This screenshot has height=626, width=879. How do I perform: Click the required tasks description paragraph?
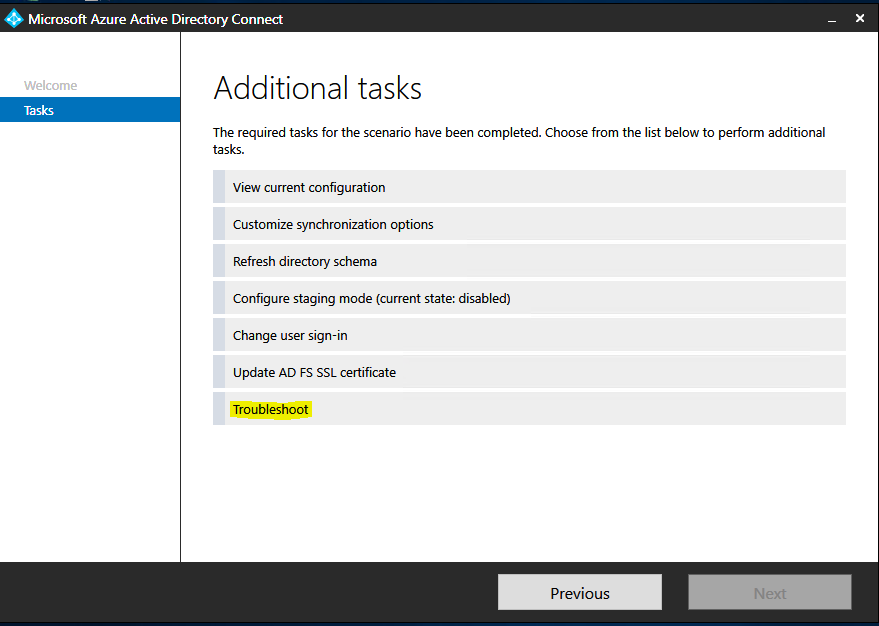click(x=519, y=141)
